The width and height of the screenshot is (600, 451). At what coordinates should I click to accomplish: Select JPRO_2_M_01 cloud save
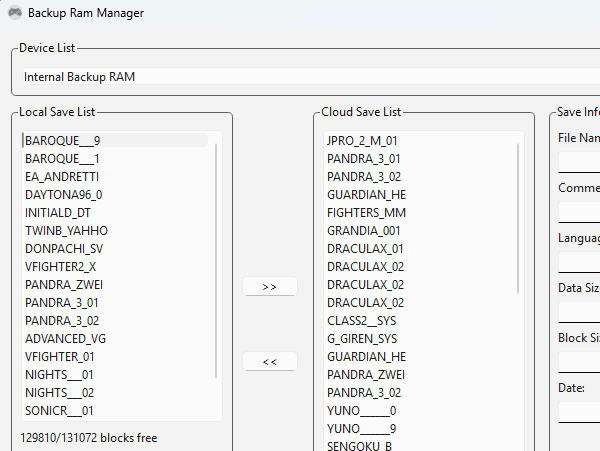417,140
